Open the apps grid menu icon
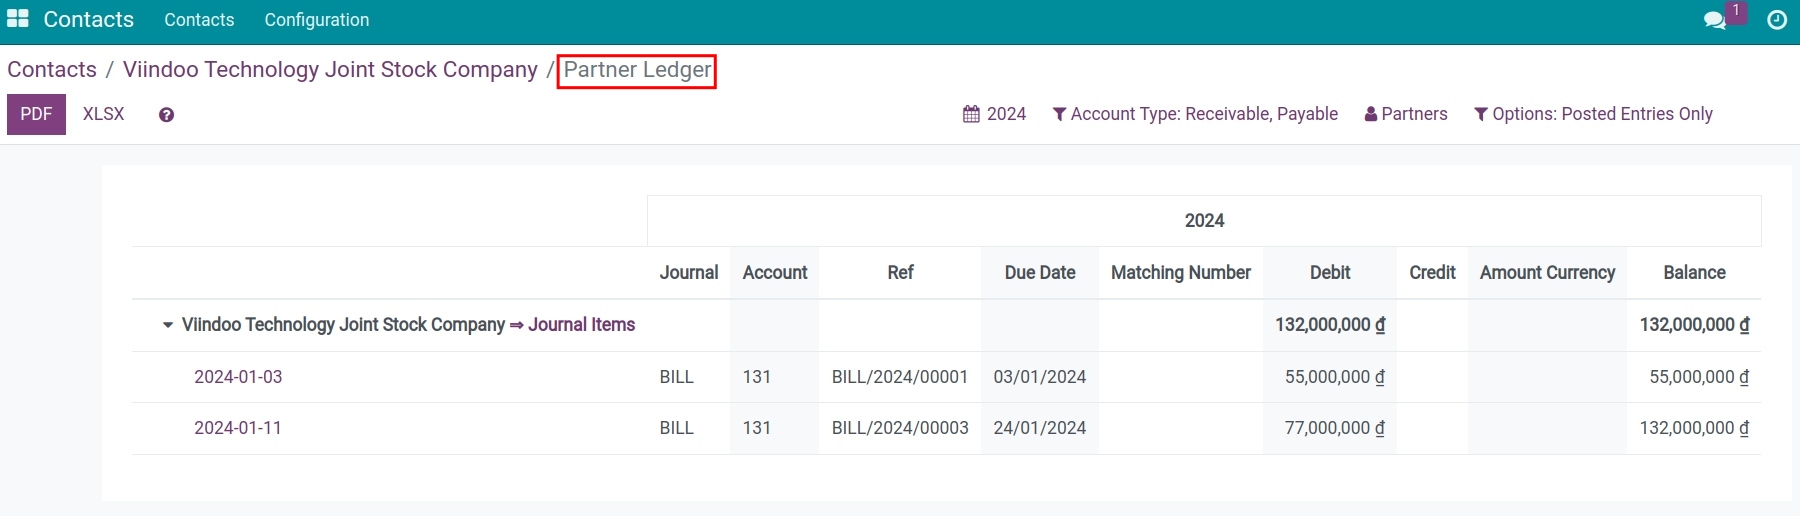1800x516 pixels. (18, 19)
